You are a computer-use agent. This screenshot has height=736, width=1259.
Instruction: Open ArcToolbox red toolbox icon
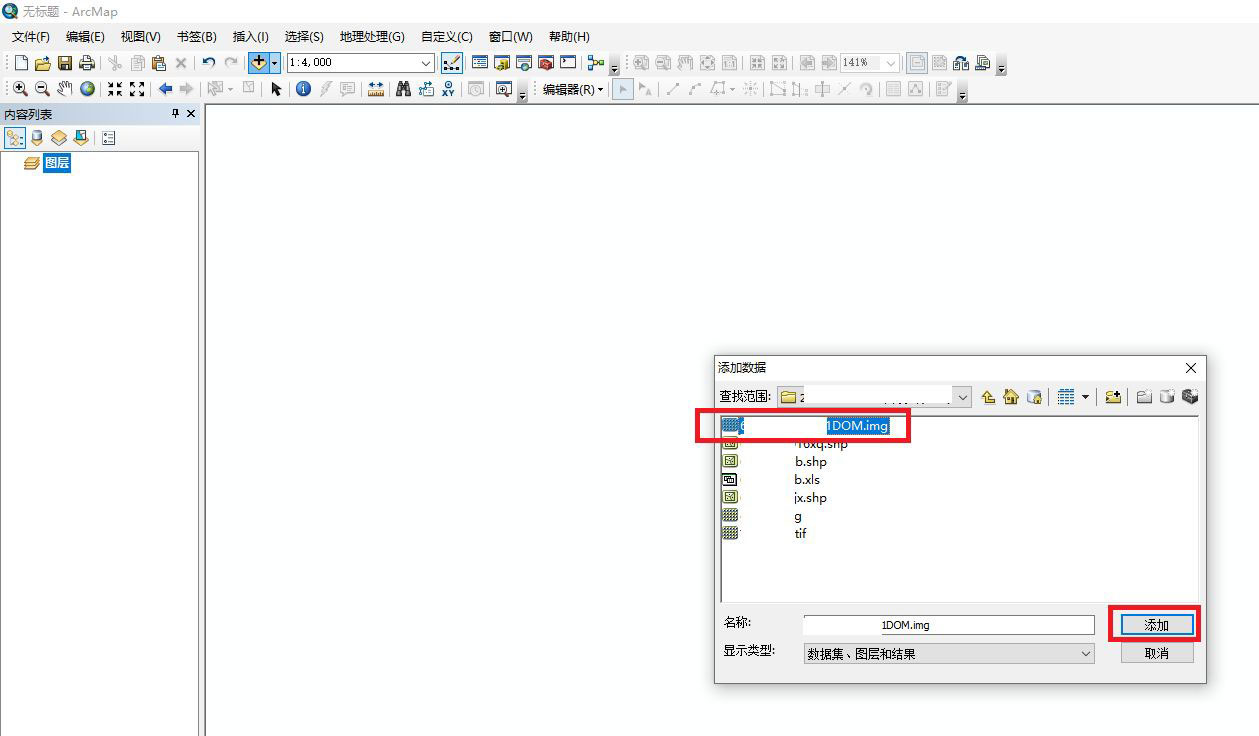pyautogui.click(x=546, y=63)
